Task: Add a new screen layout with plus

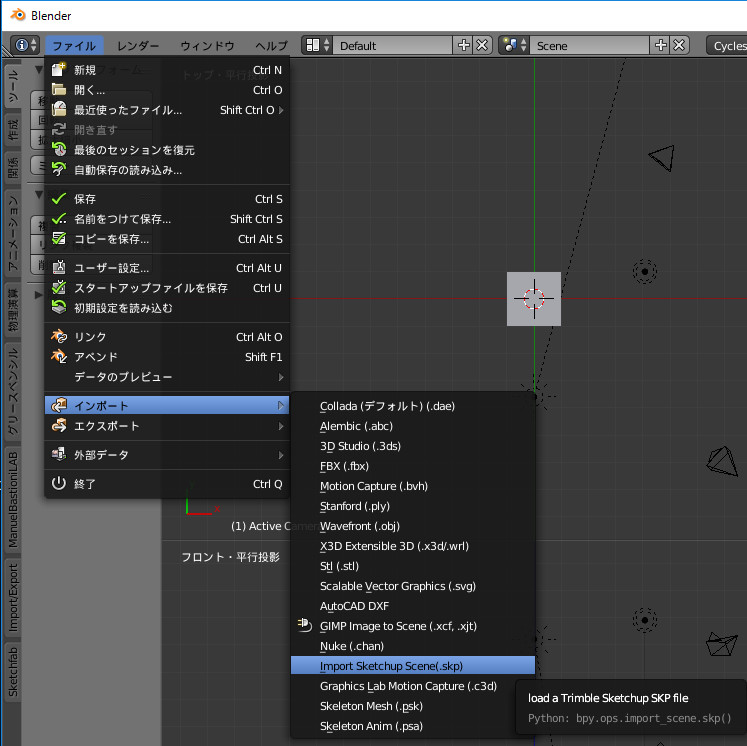Action: click(464, 45)
